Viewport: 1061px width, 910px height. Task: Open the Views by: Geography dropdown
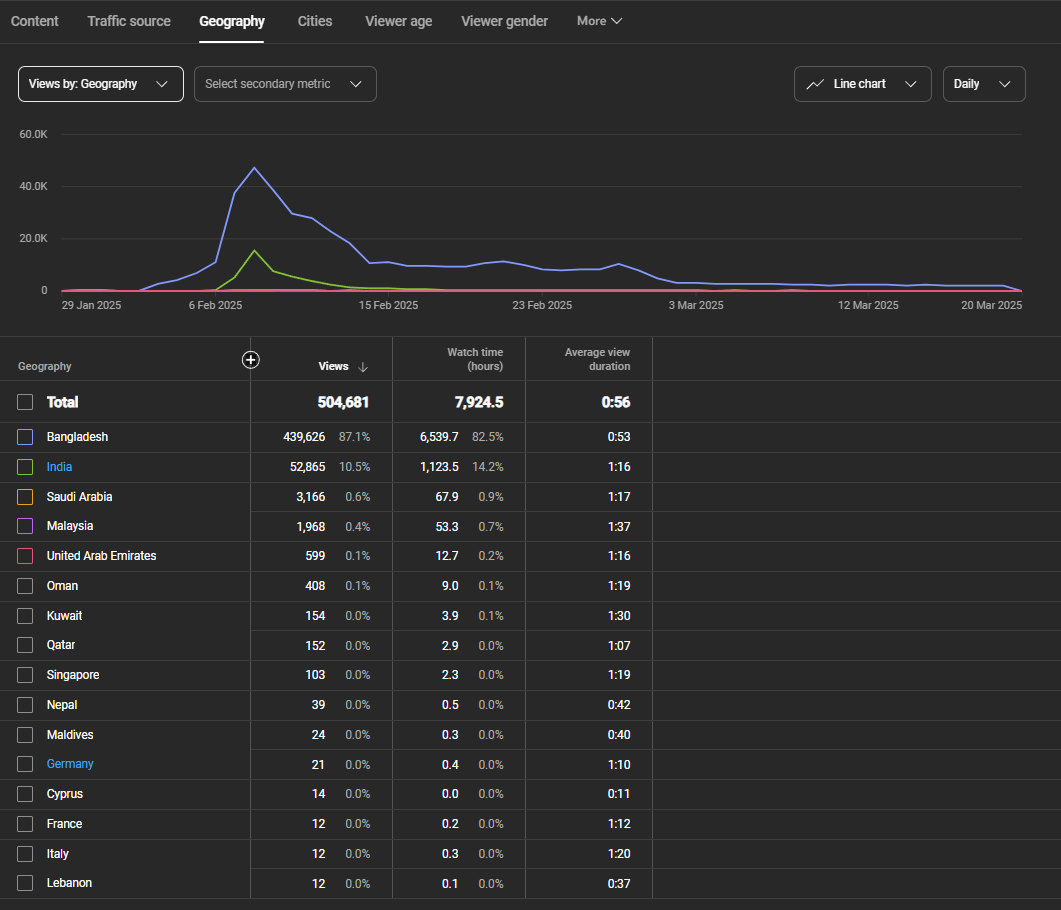pyautogui.click(x=100, y=84)
